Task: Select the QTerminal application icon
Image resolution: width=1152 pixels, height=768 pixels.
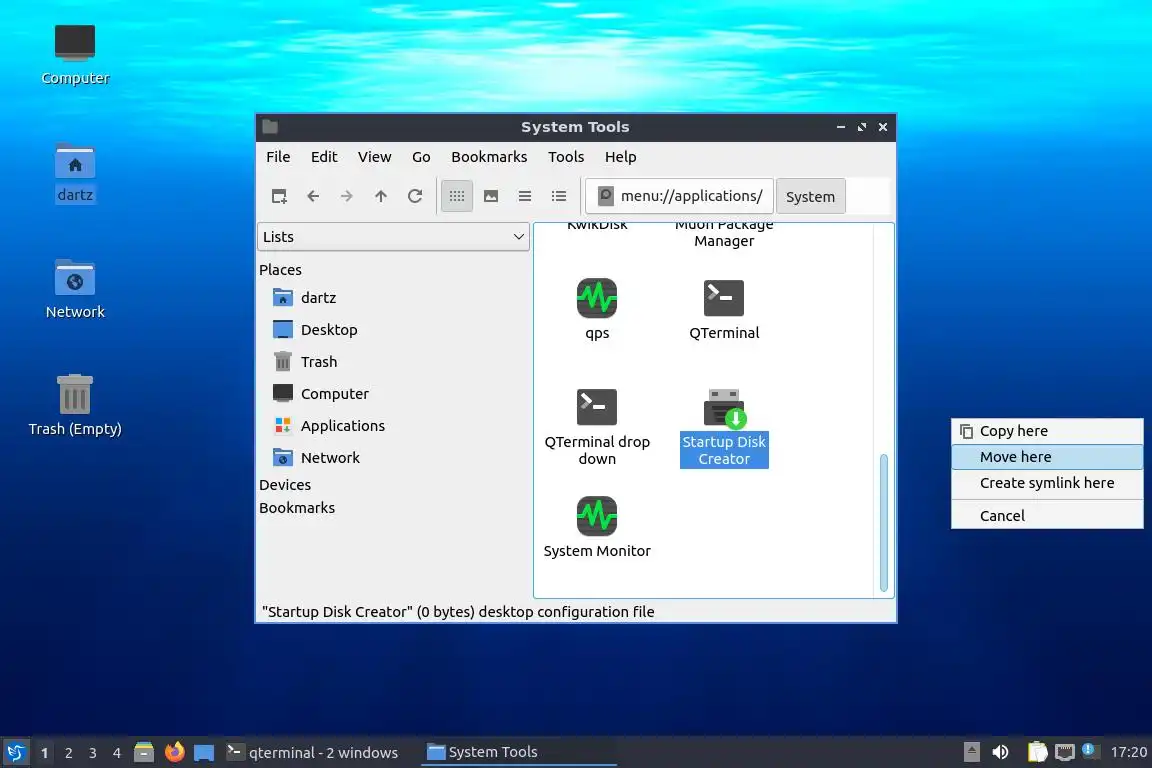Action: 724,298
